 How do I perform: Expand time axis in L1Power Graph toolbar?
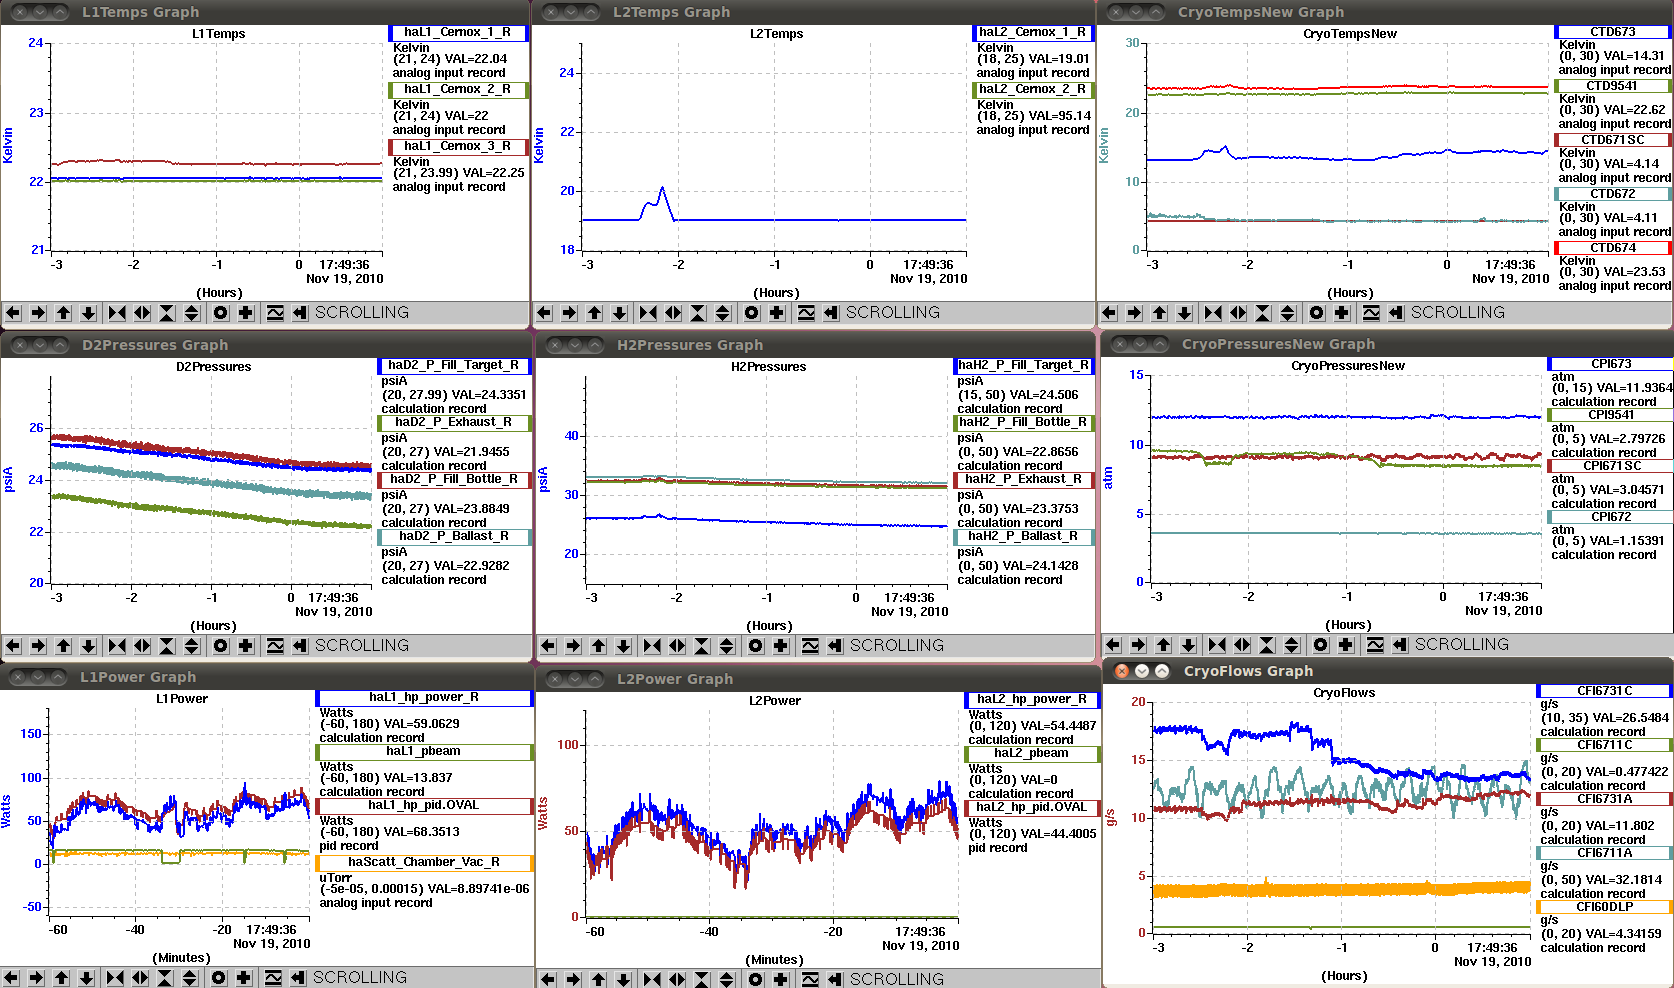(140, 978)
